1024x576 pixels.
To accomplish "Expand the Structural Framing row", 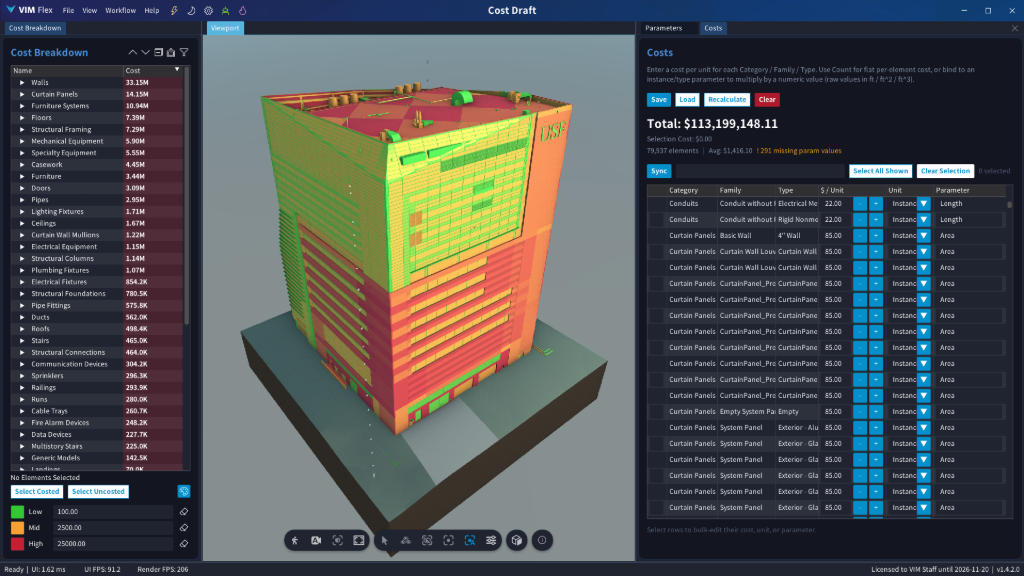I will [22, 129].
